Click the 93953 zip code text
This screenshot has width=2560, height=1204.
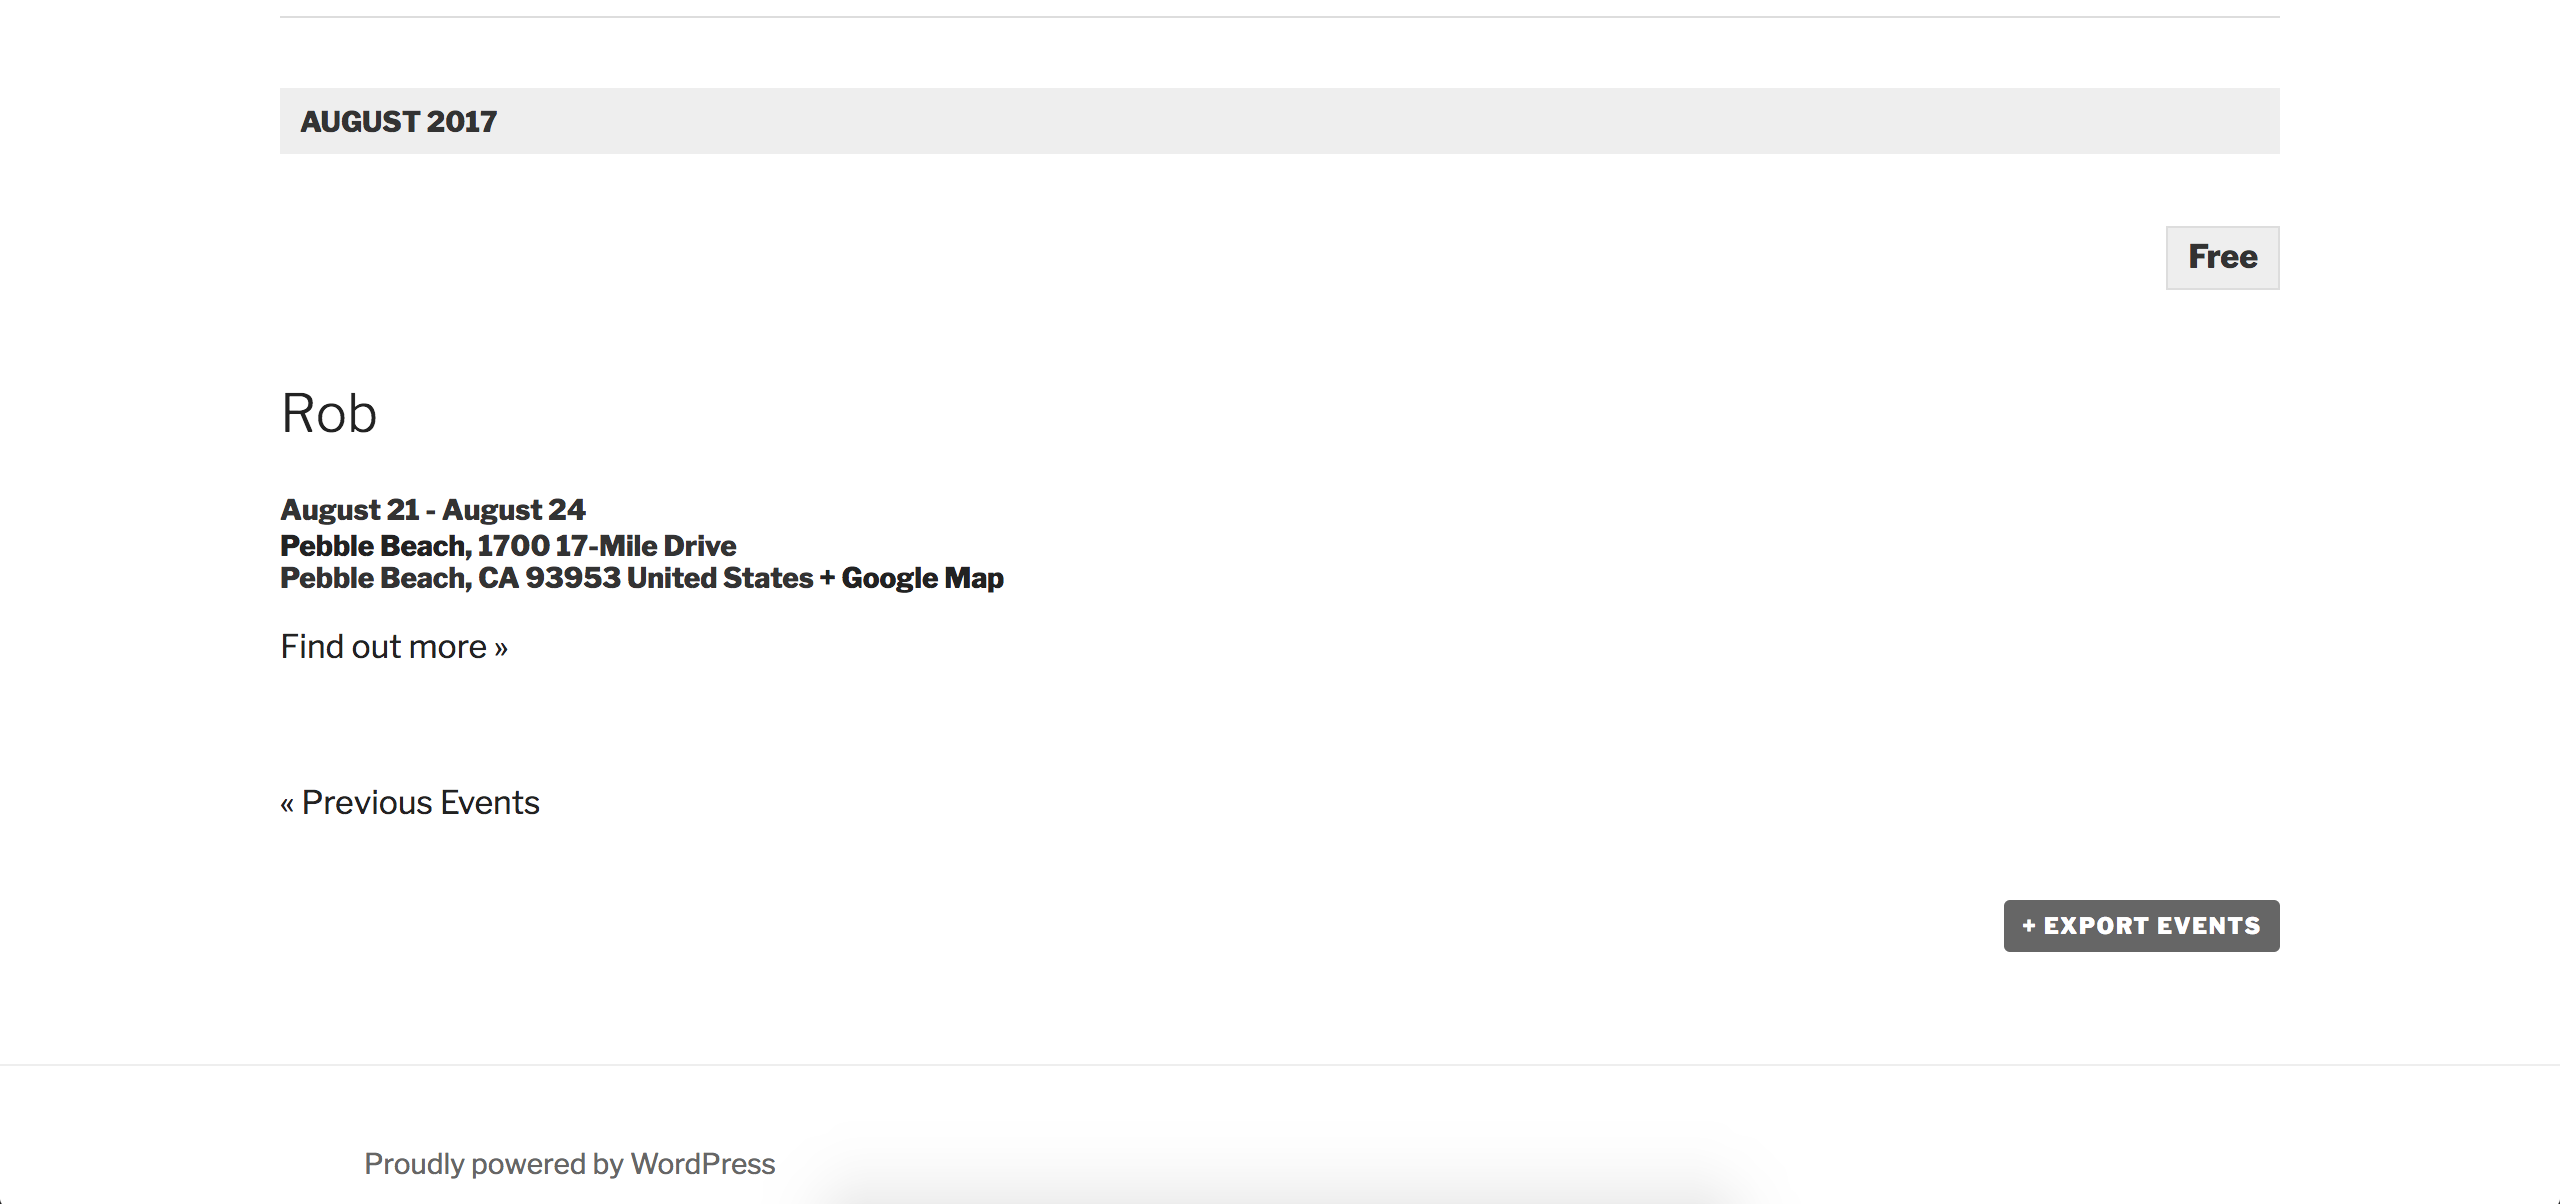[x=572, y=578]
